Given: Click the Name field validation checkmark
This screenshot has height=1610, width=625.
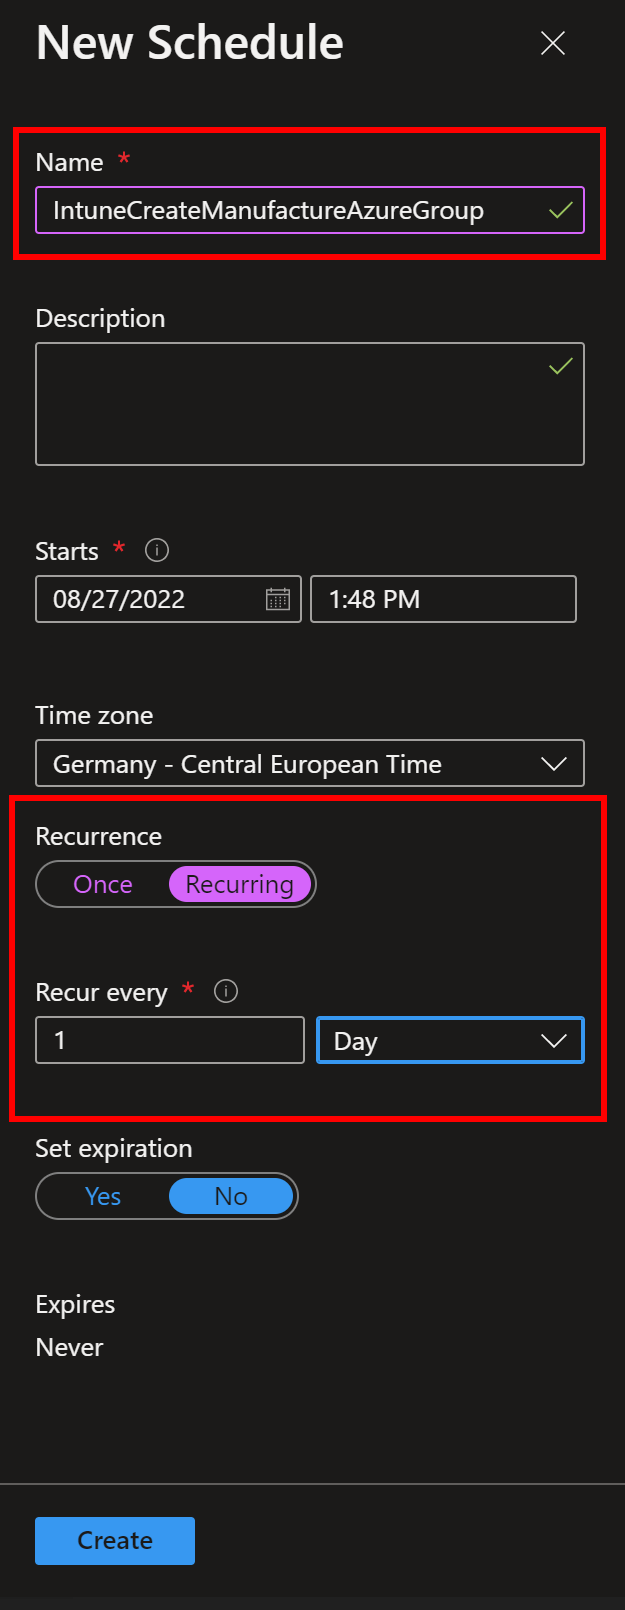Looking at the screenshot, I should click(561, 210).
